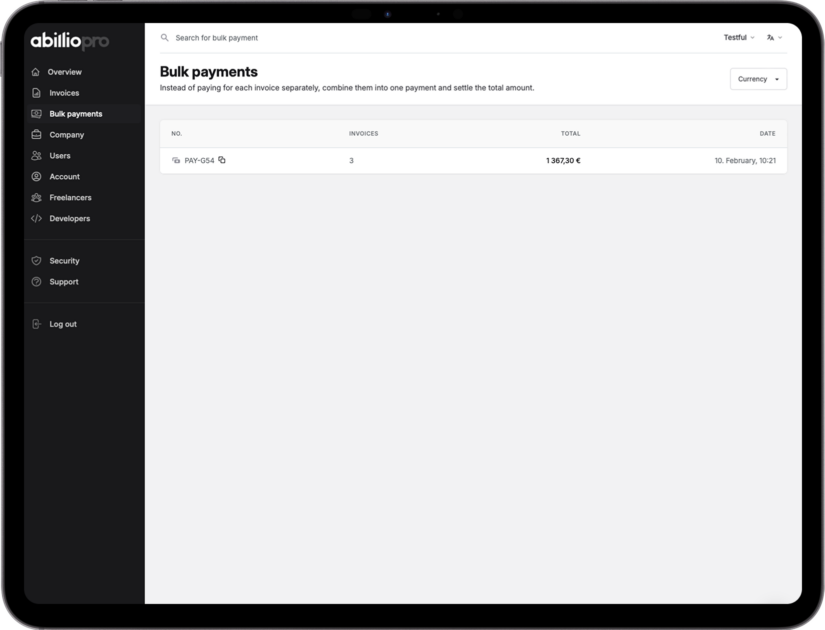Open the language translate selector
This screenshot has height=630, width=825.
point(774,37)
